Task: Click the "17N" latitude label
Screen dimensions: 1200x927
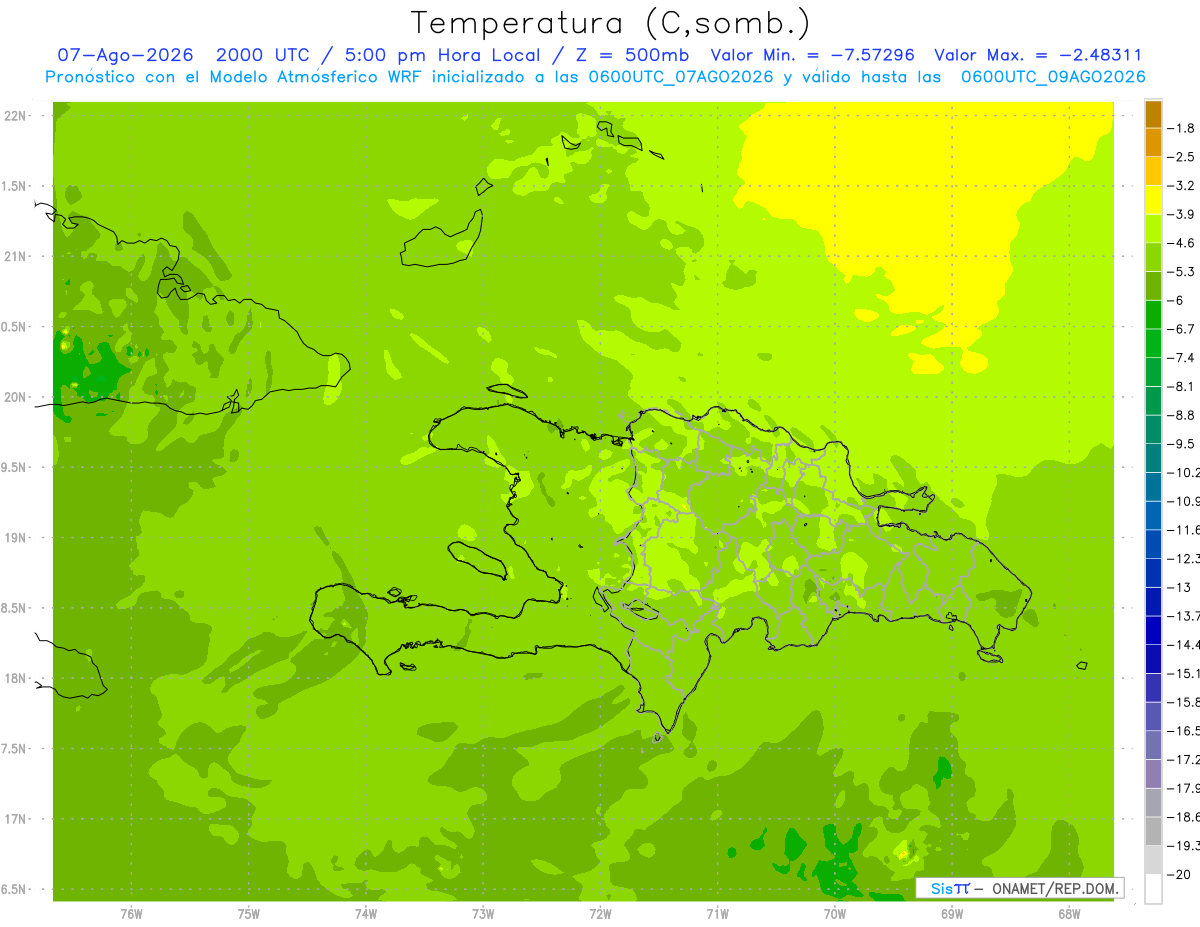Action: (x=16, y=820)
